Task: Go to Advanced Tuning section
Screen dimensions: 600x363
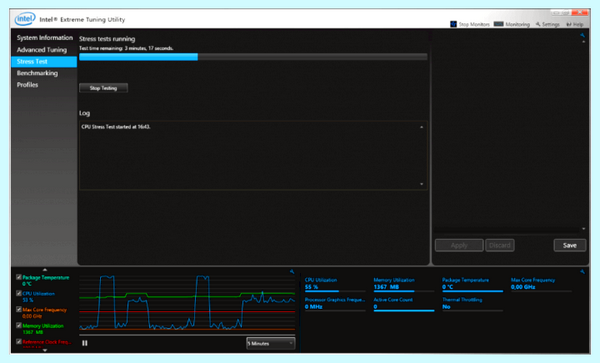Action: pos(42,50)
